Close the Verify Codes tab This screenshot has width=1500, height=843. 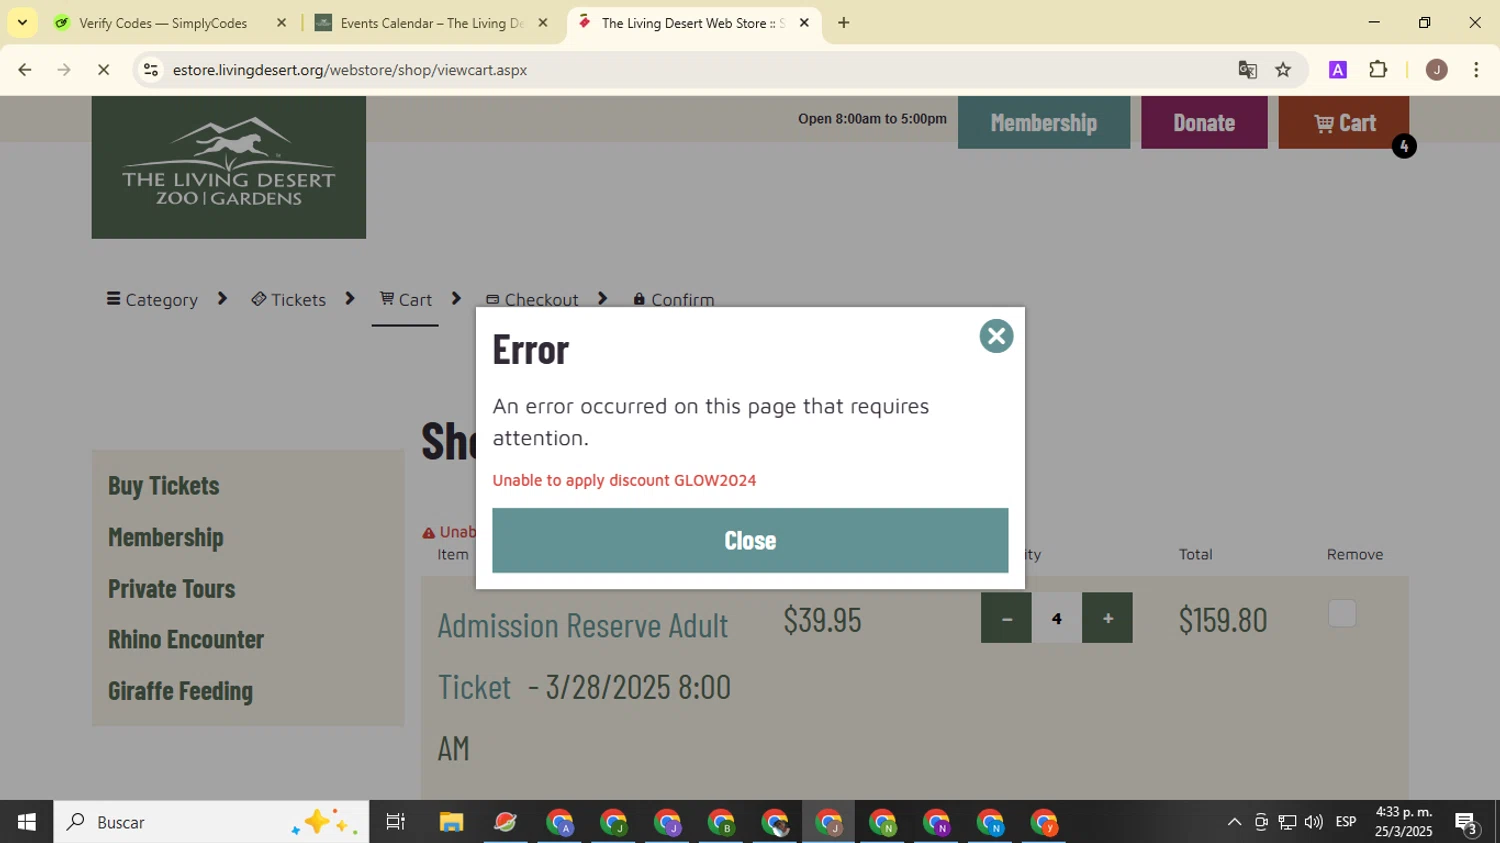[x=281, y=23]
